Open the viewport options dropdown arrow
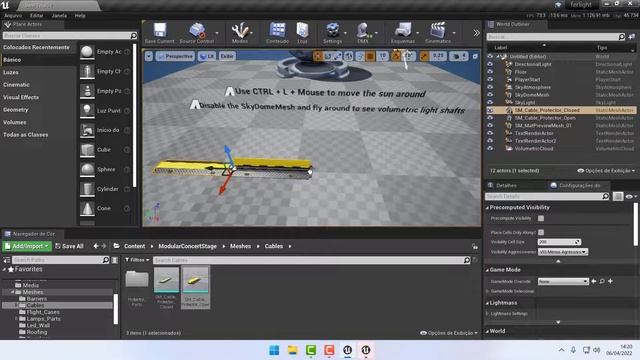The height and width of the screenshot is (360, 640). click(x=149, y=56)
